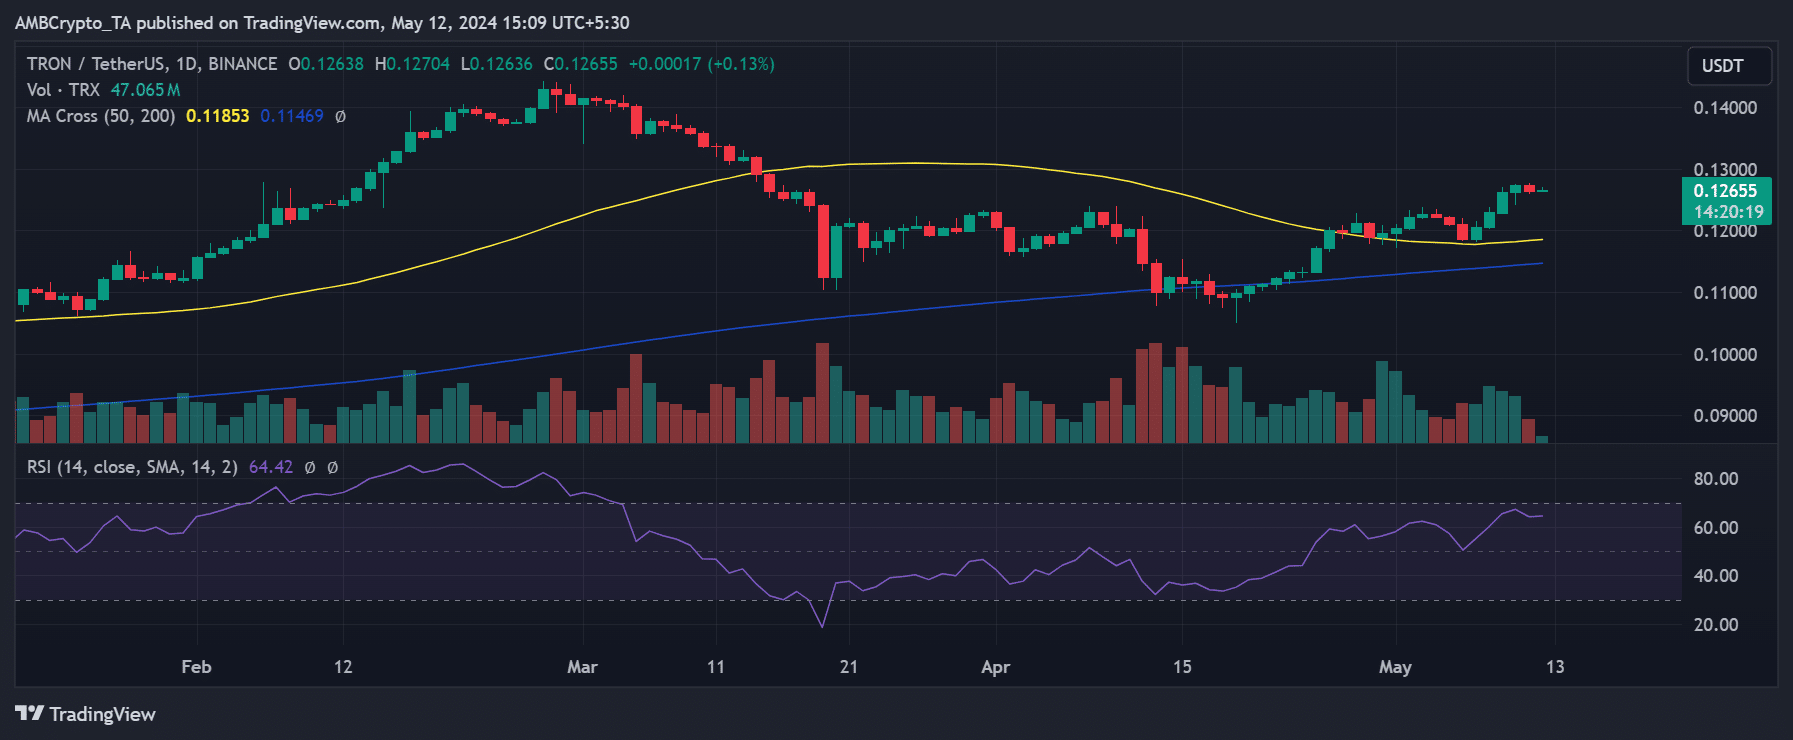Click the volume value 47.065 M

tap(145, 90)
